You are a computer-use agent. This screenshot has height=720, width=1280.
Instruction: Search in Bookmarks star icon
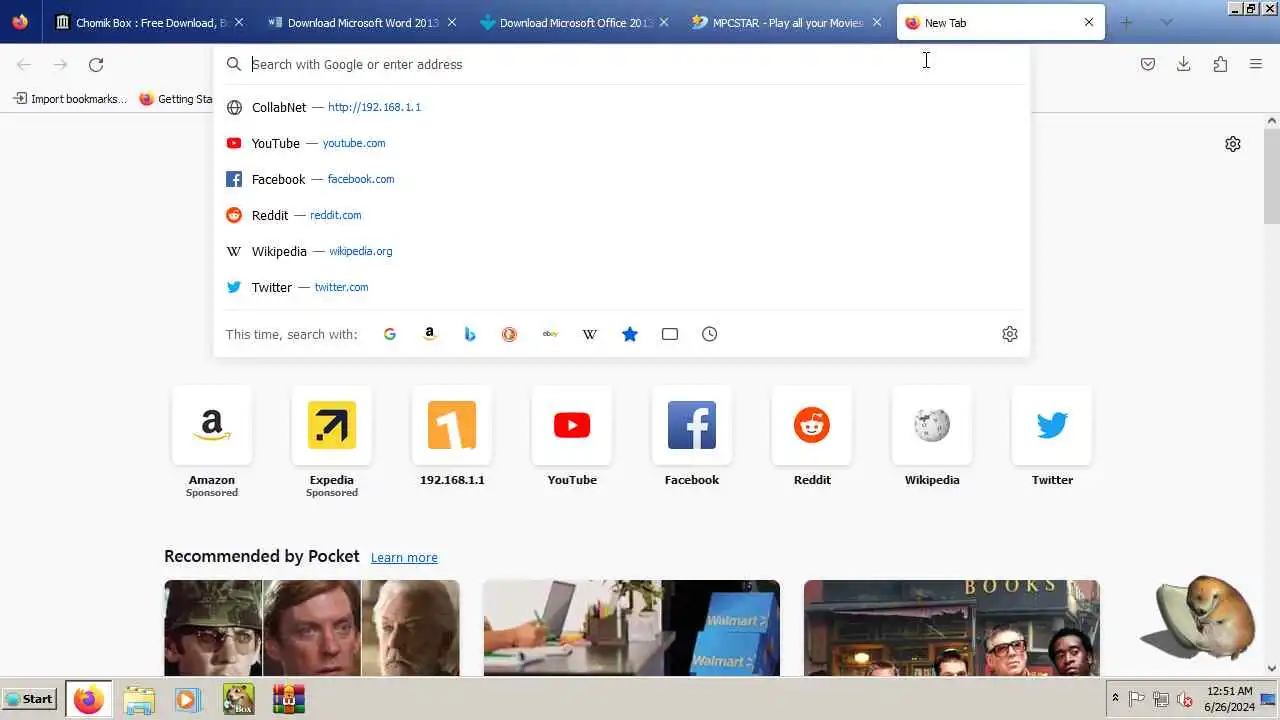coord(630,334)
